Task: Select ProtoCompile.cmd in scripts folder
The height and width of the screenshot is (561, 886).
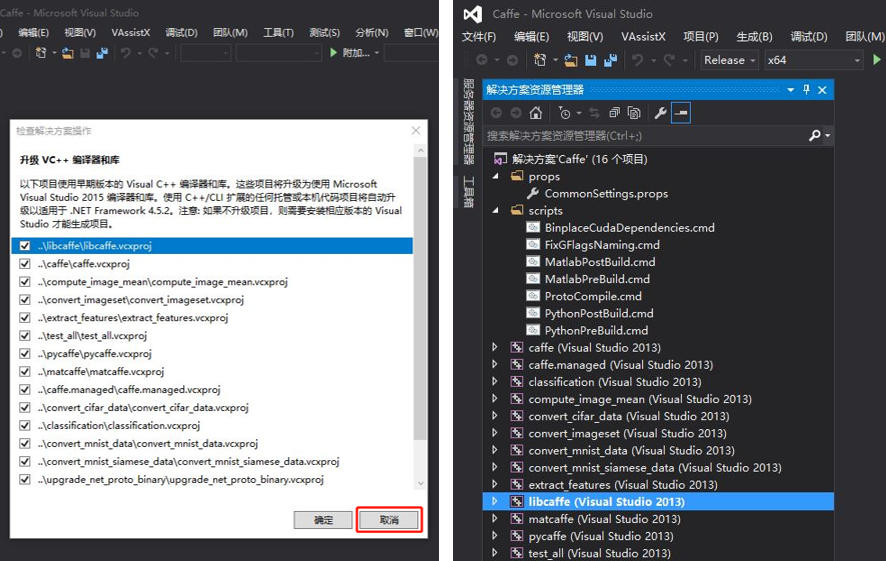Action: 593,296
